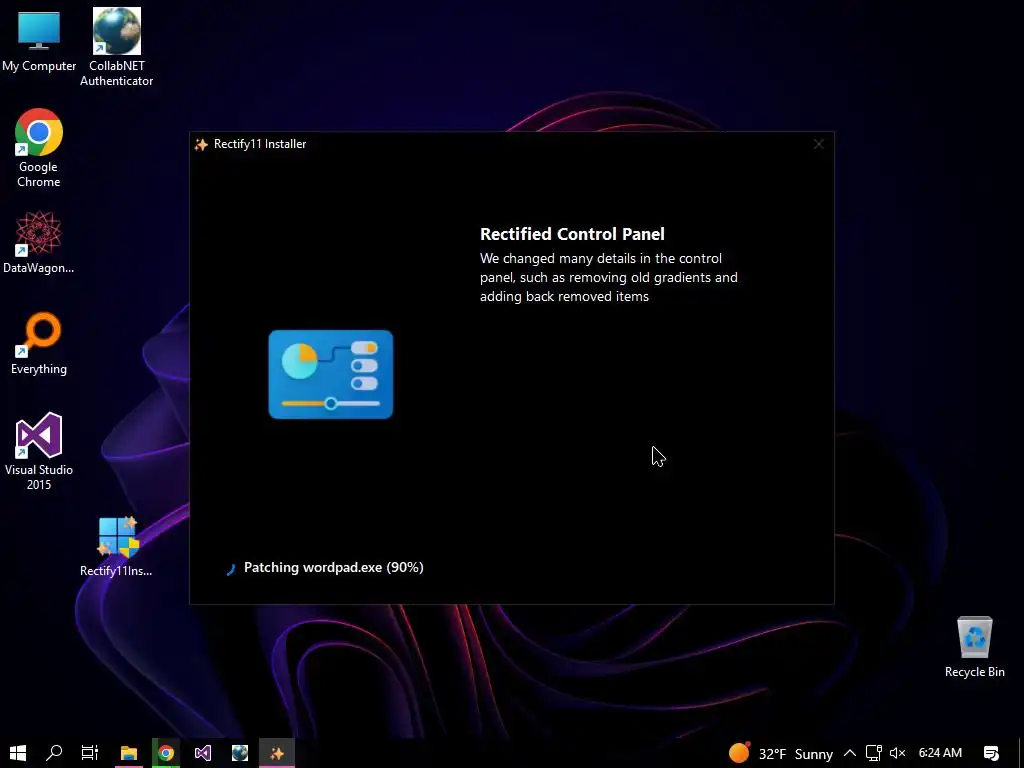The image size is (1024, 768).
Task: Open File Explorer from the taskbar
Action: coord(129,753)
